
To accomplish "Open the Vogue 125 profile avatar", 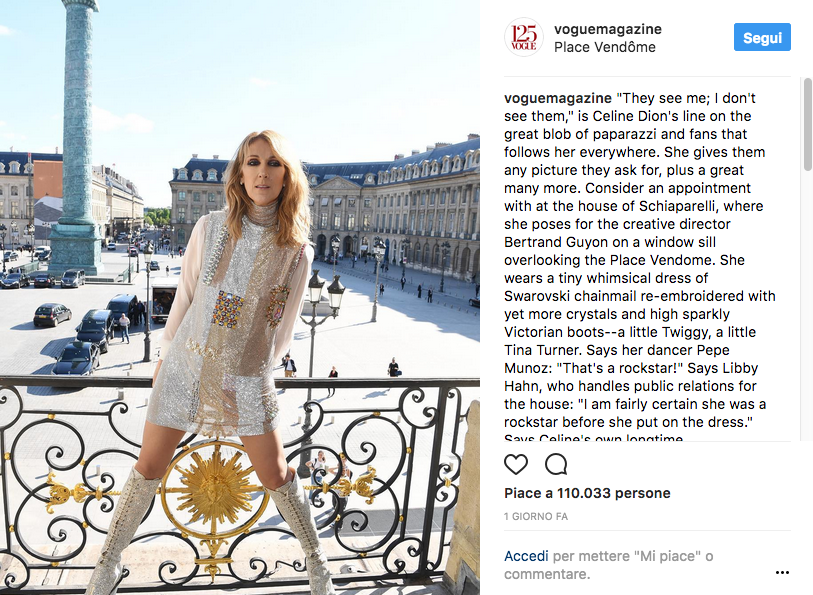I will 524,37.
